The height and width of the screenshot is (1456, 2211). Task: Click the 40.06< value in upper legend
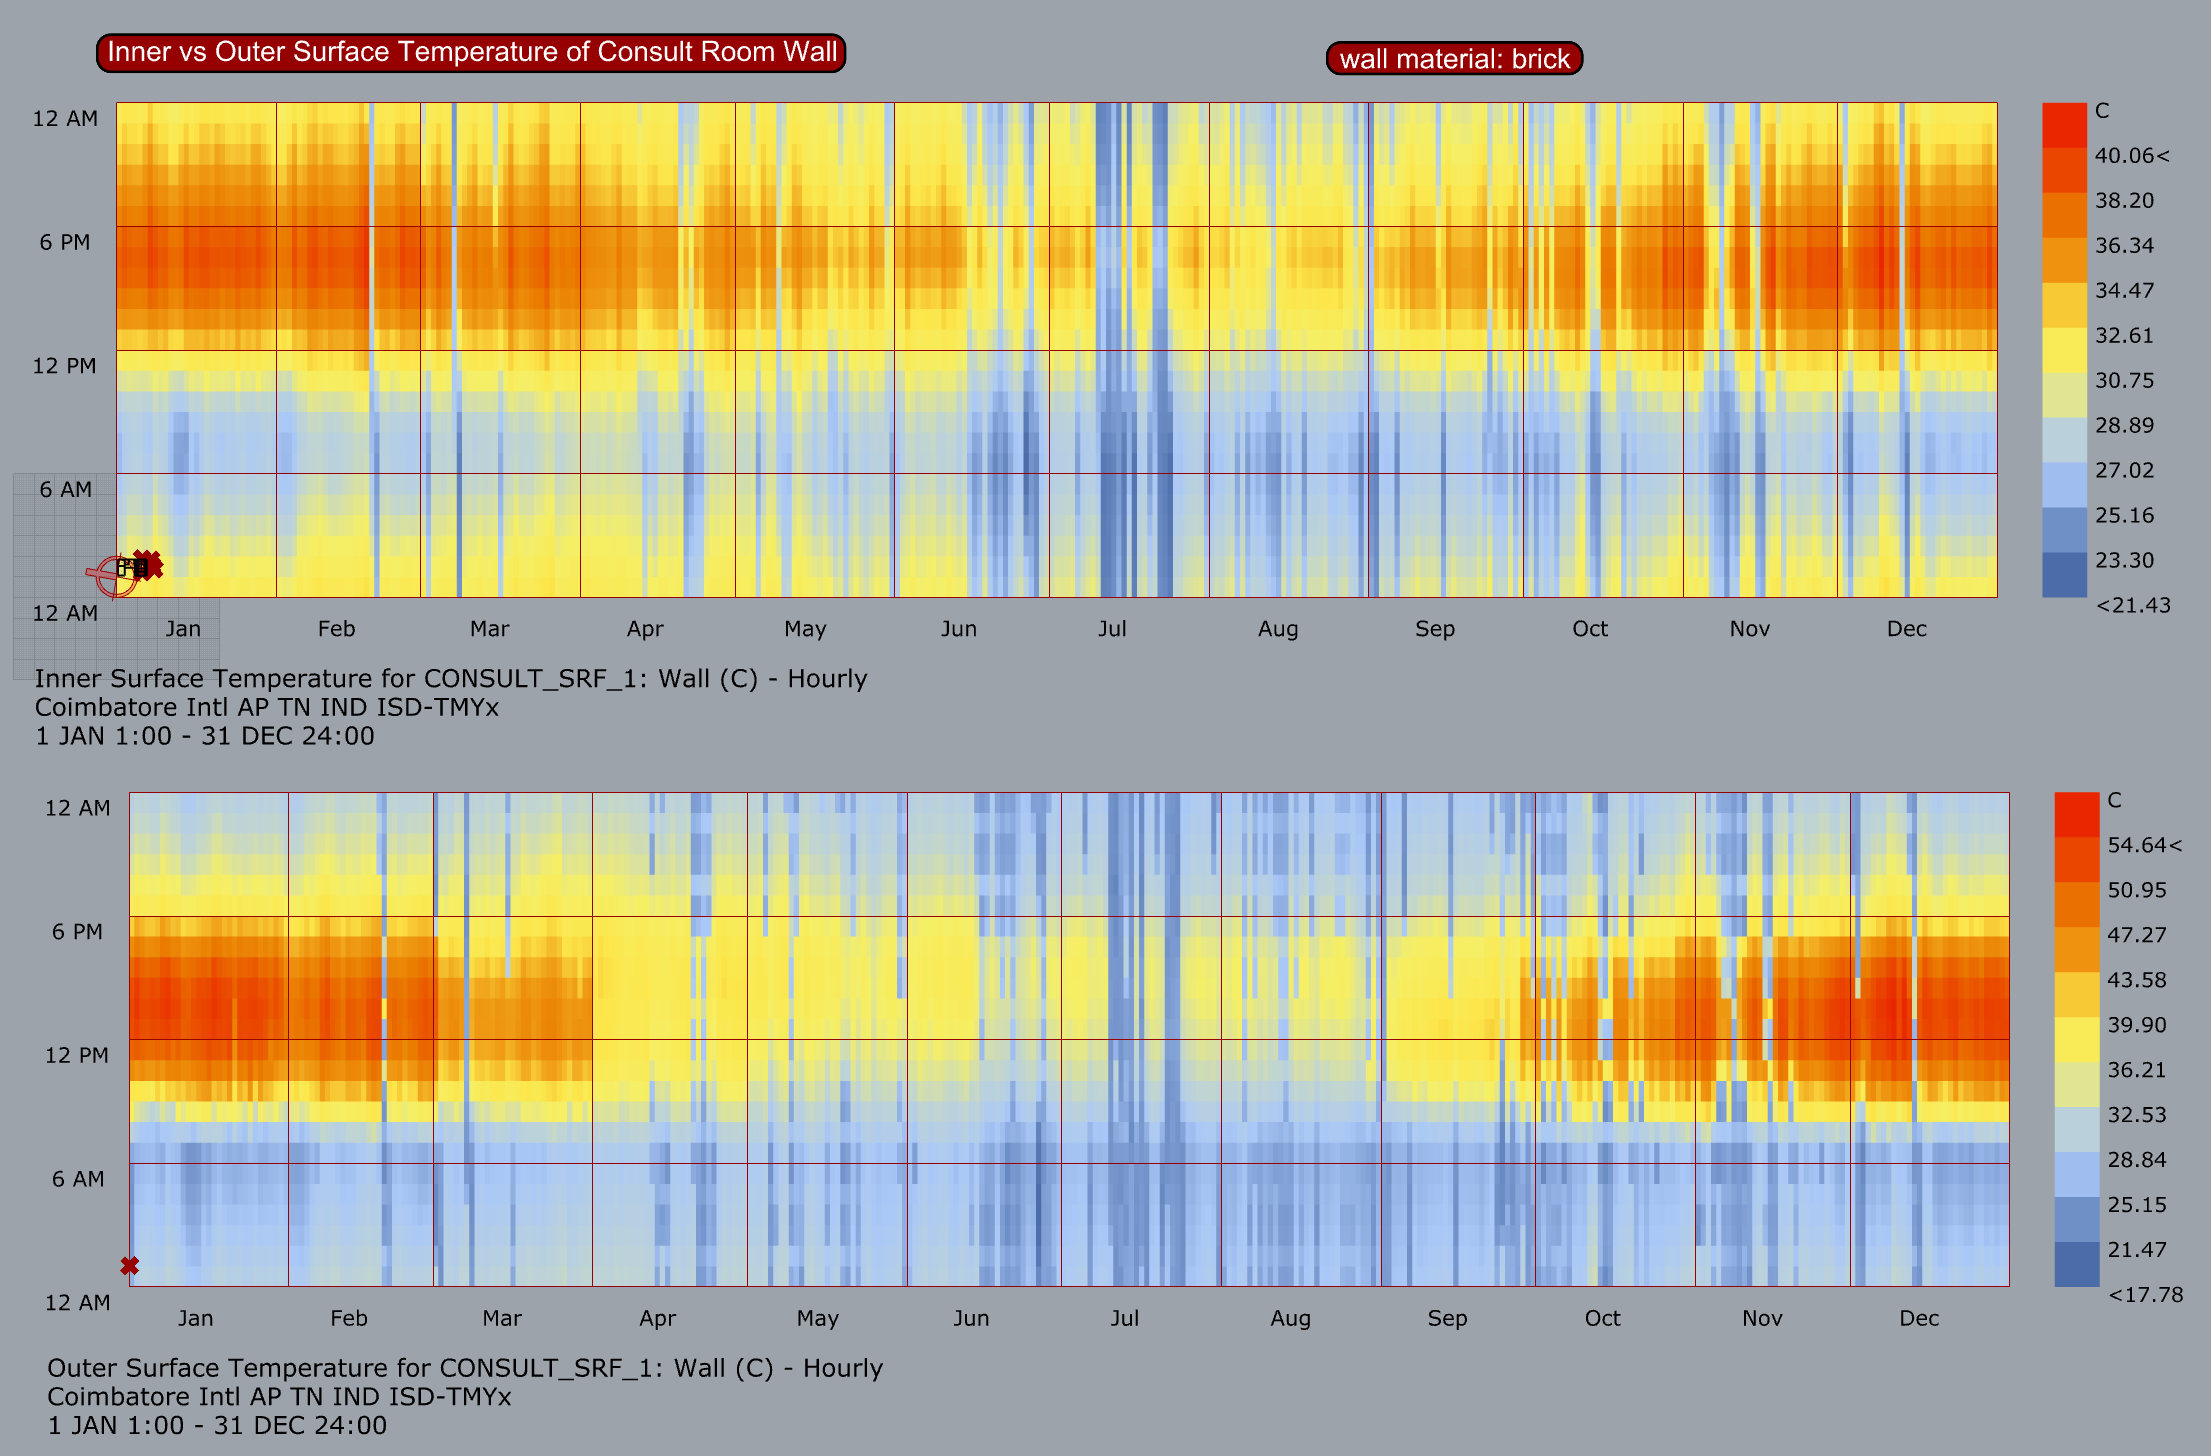[x=2132, y=156]
